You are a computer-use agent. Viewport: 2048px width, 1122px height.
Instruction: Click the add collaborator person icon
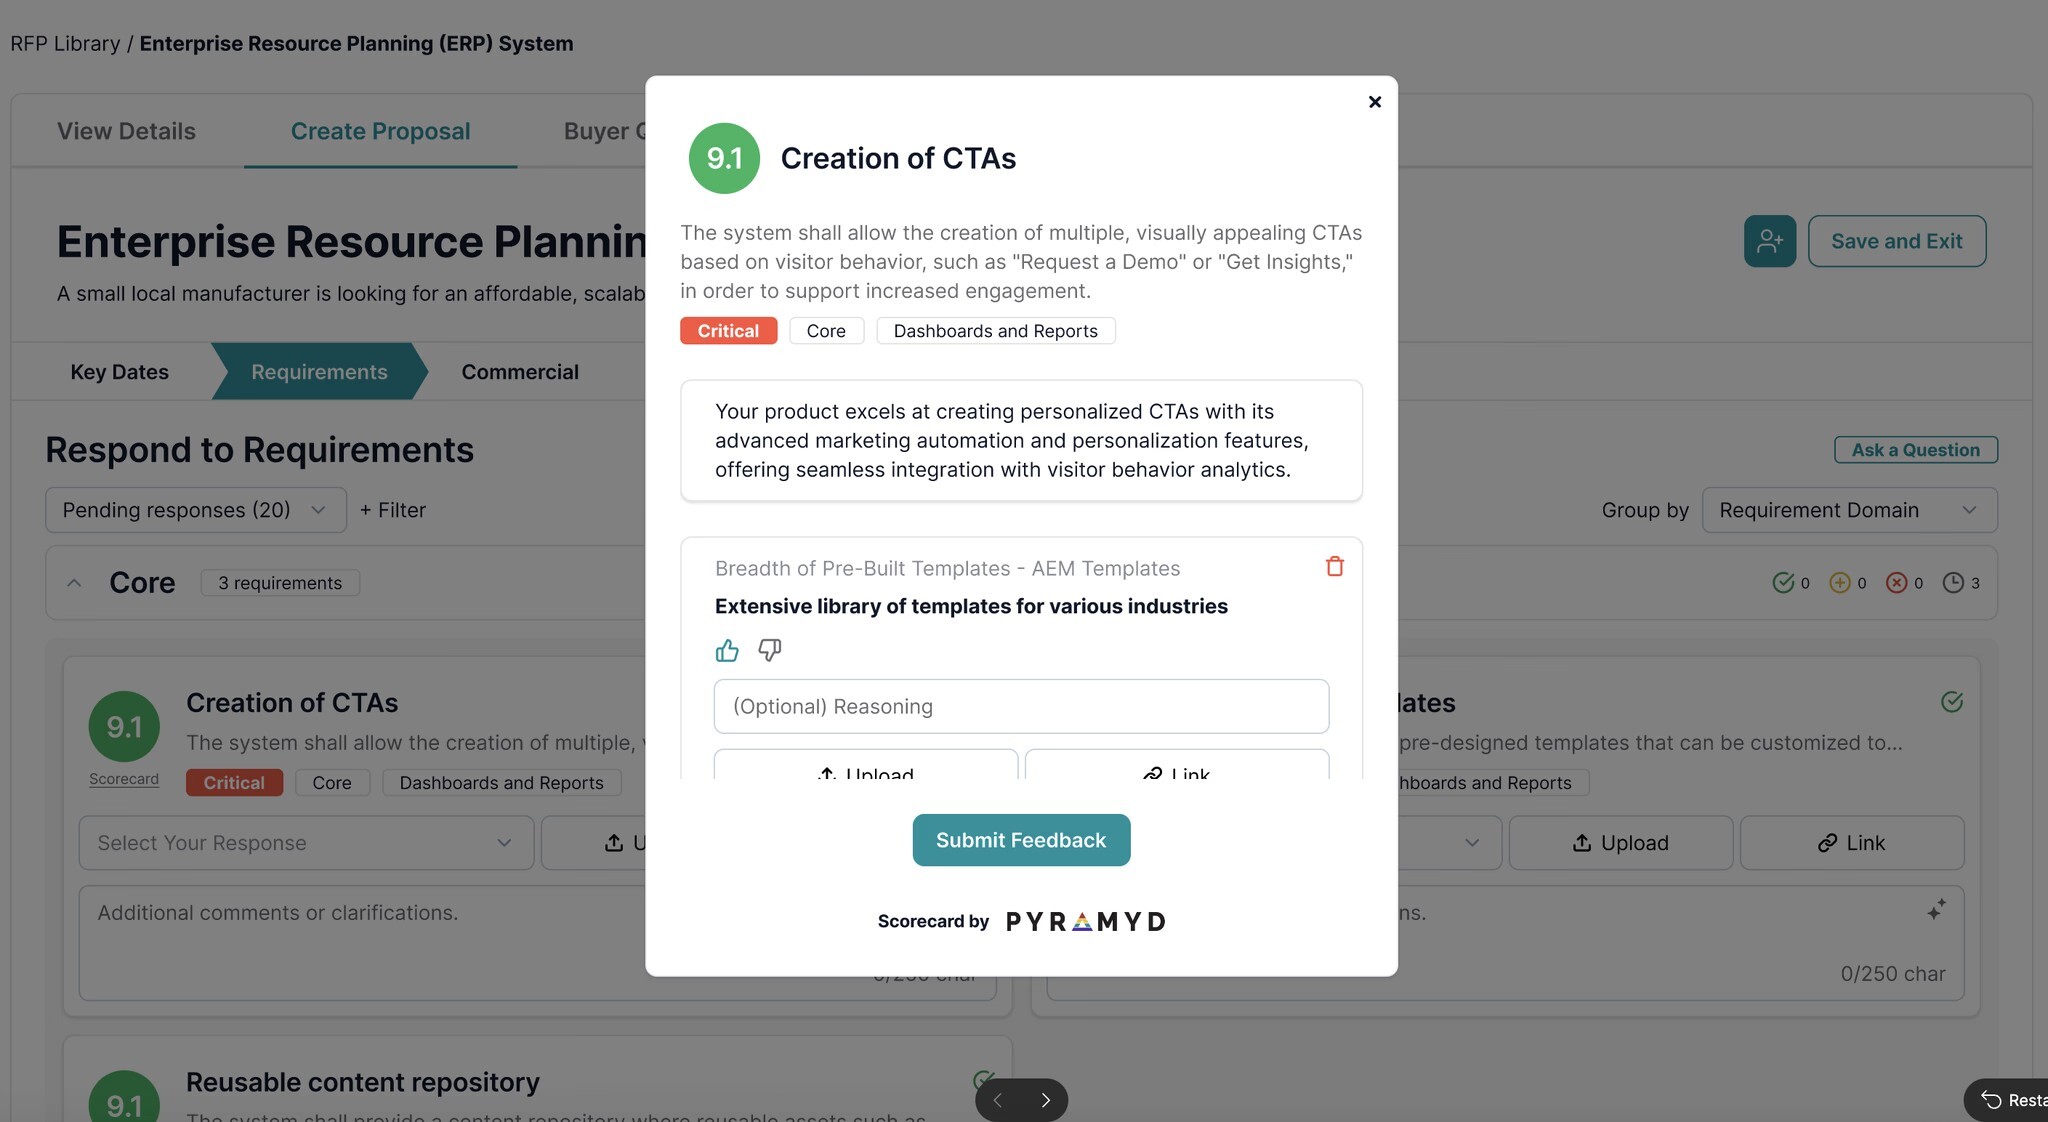click(x=1770, y=241)
